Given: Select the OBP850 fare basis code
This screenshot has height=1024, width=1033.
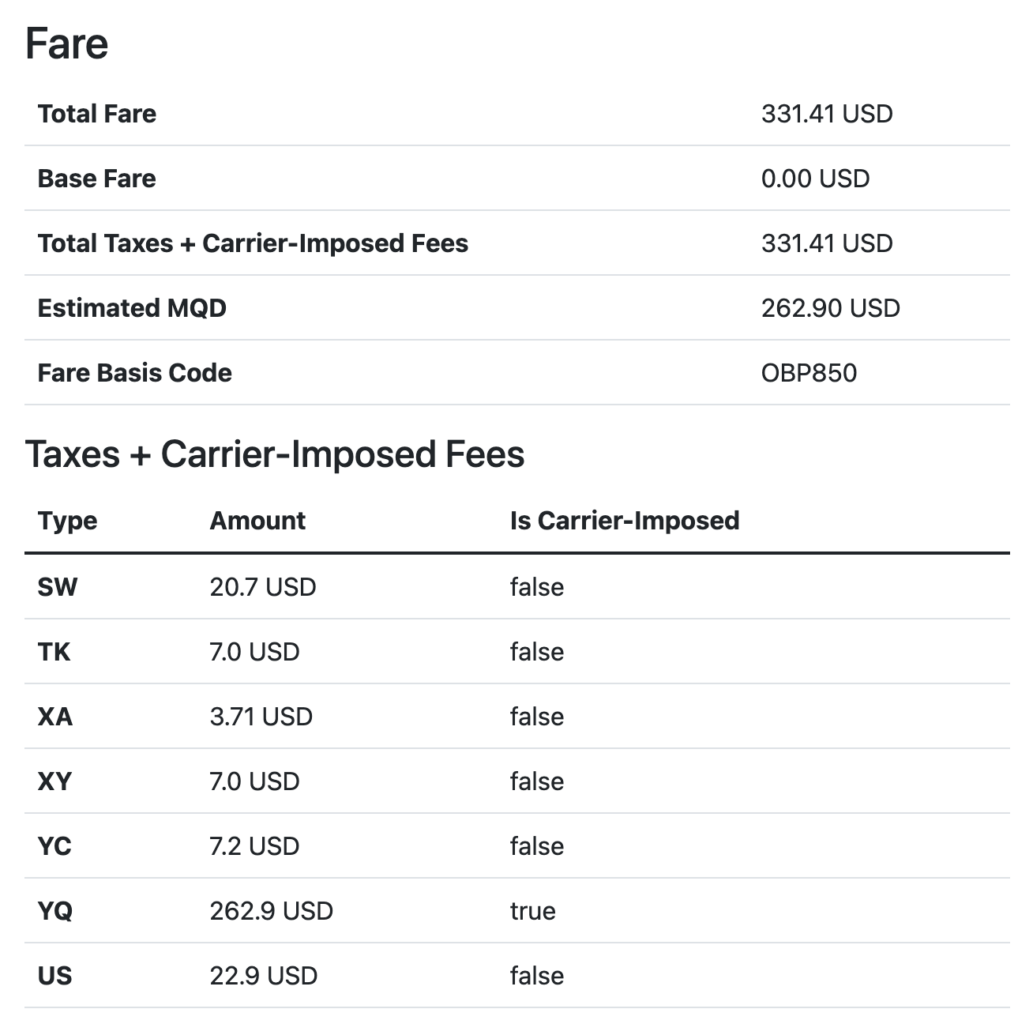Looking at the screenshot, I should pyautogui.click(x=809, y=373).
